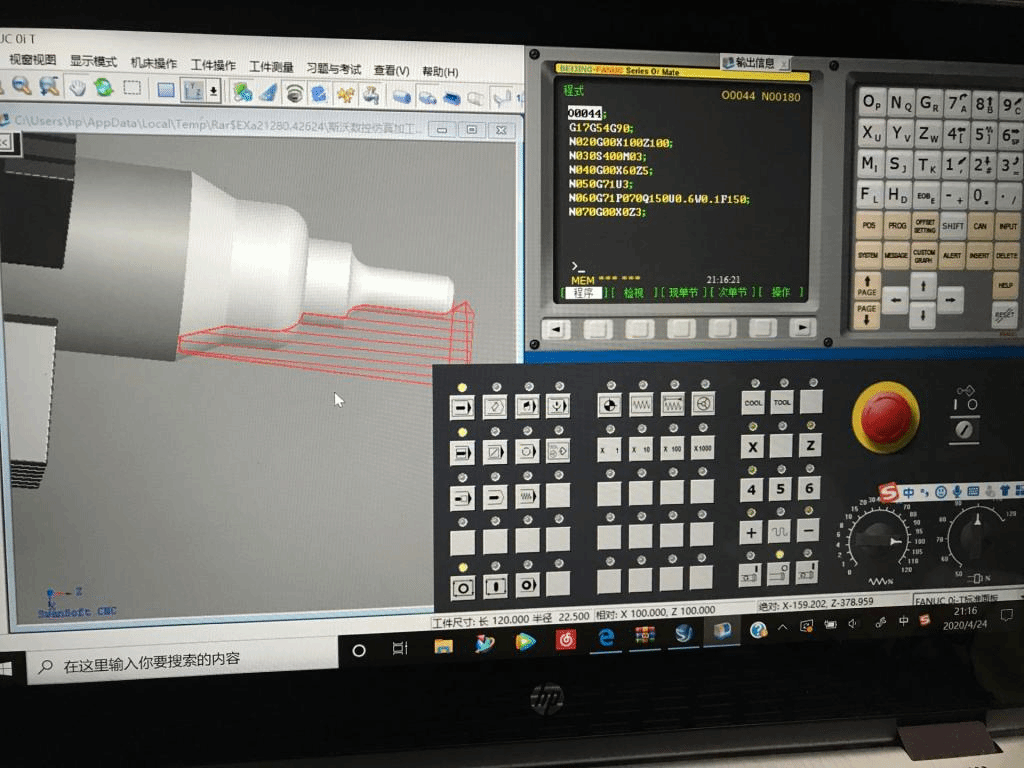
Task: Open the dropdown arrow beside the view tool
Action: (x=213, y=91)
